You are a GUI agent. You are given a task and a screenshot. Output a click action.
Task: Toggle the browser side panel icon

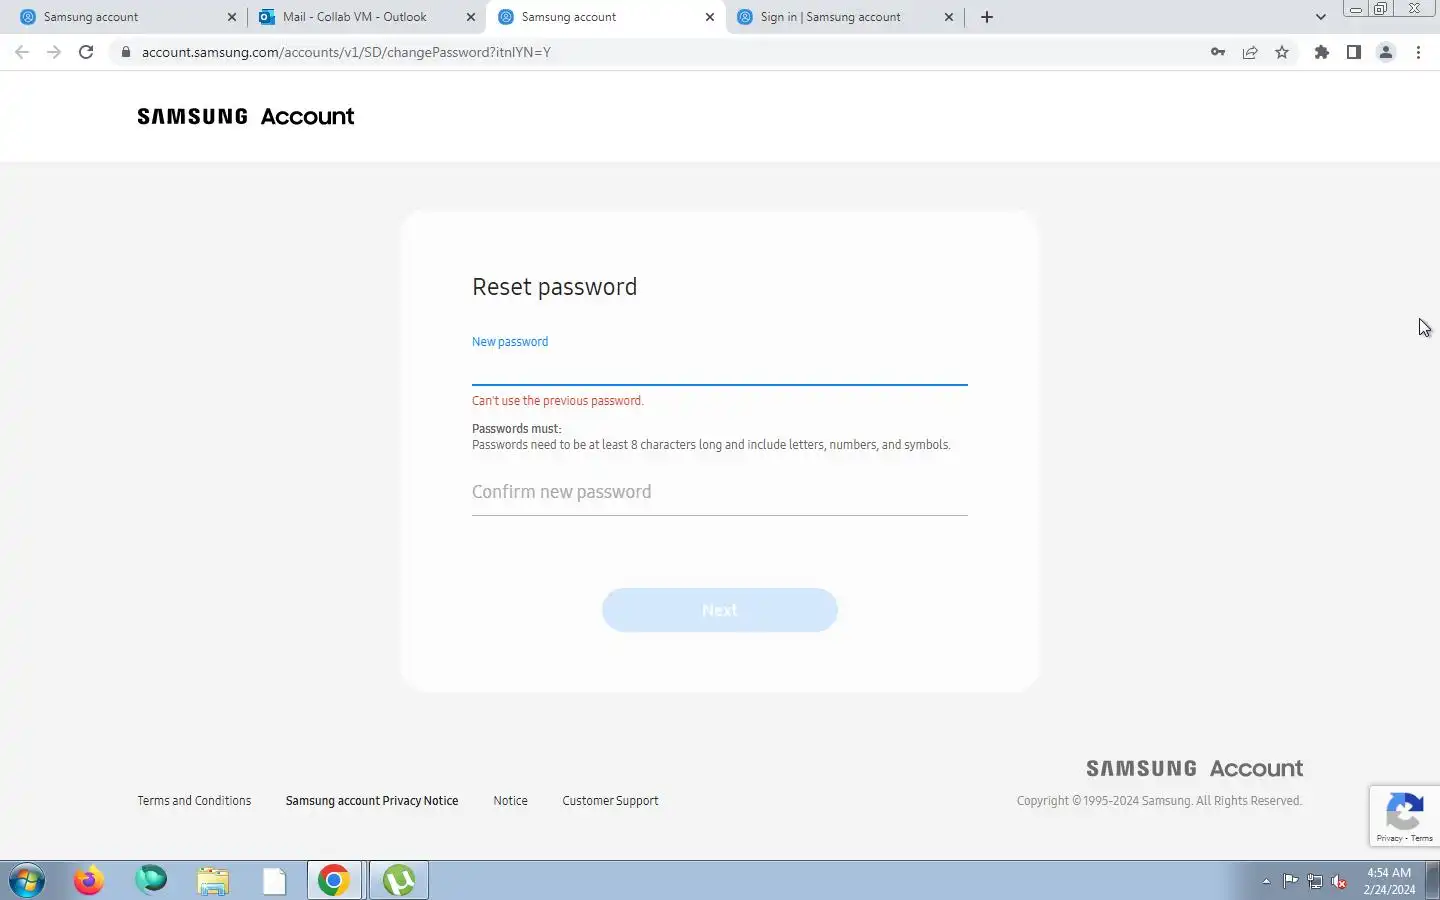pyautogui.click(x=1354, y=52)
